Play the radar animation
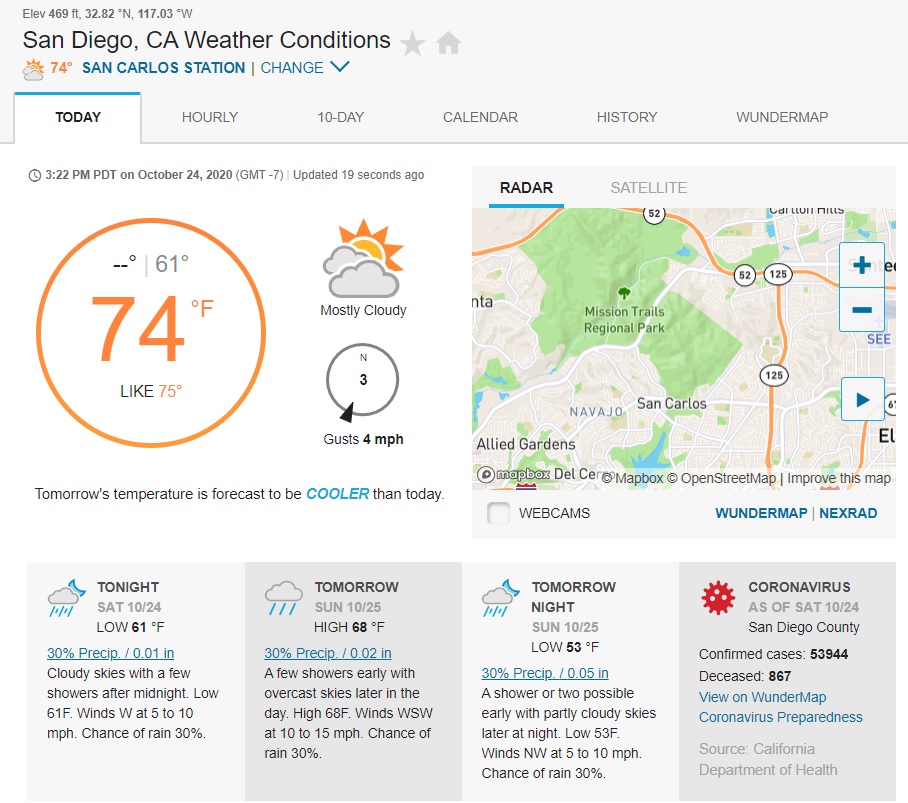The height and width of the screenshot is (803, 908). click(862, 399)
